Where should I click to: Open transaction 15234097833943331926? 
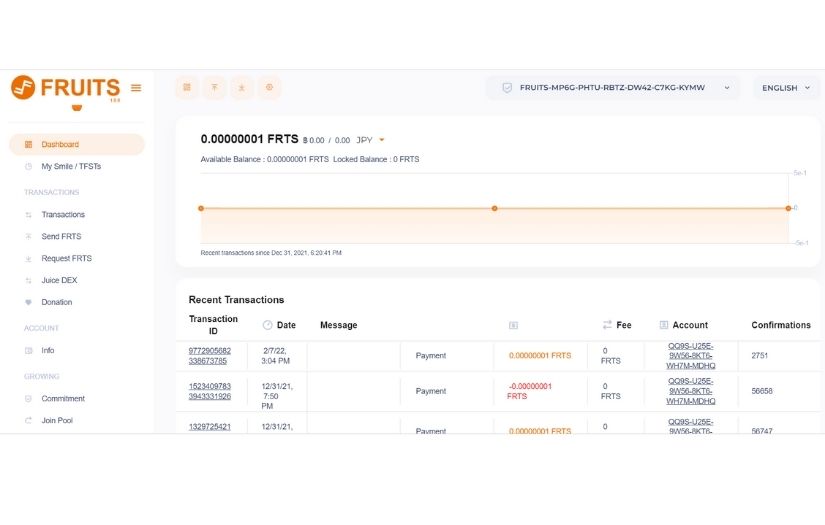tap(209, 391)
